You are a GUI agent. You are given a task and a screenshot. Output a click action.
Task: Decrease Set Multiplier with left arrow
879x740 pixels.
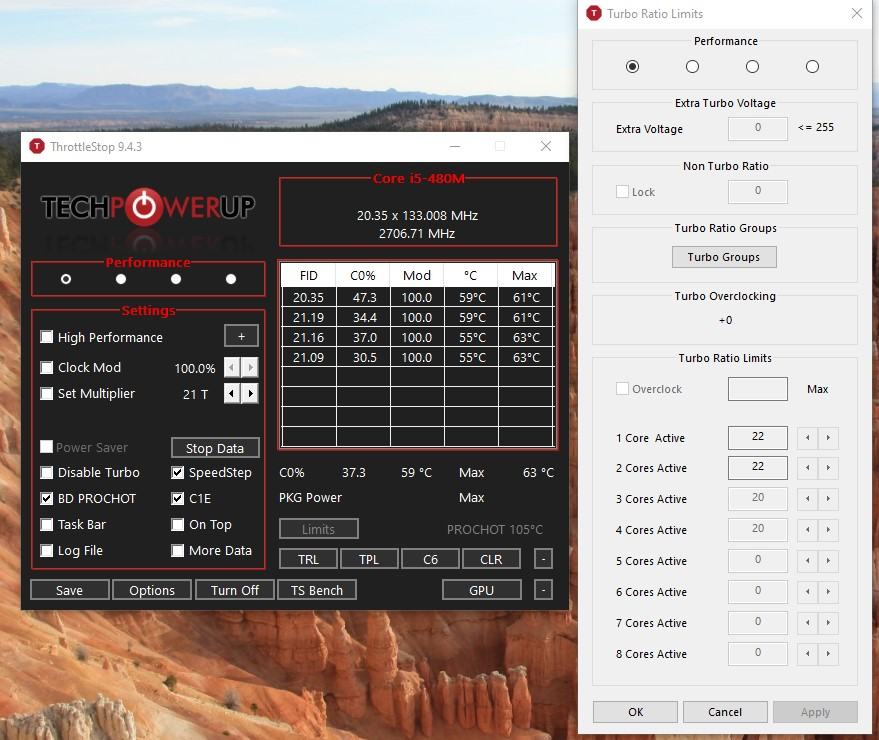coord(232,394)
